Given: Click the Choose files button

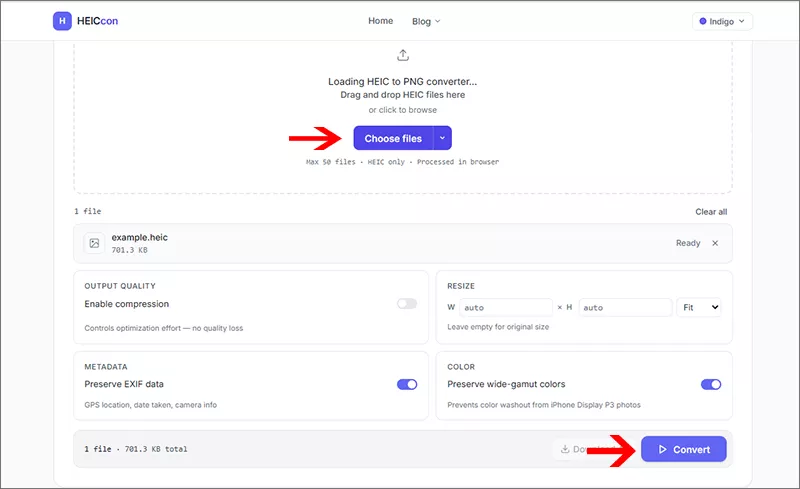Looking at the screenshot, I should pyautogui.click(x=393, y=138).
